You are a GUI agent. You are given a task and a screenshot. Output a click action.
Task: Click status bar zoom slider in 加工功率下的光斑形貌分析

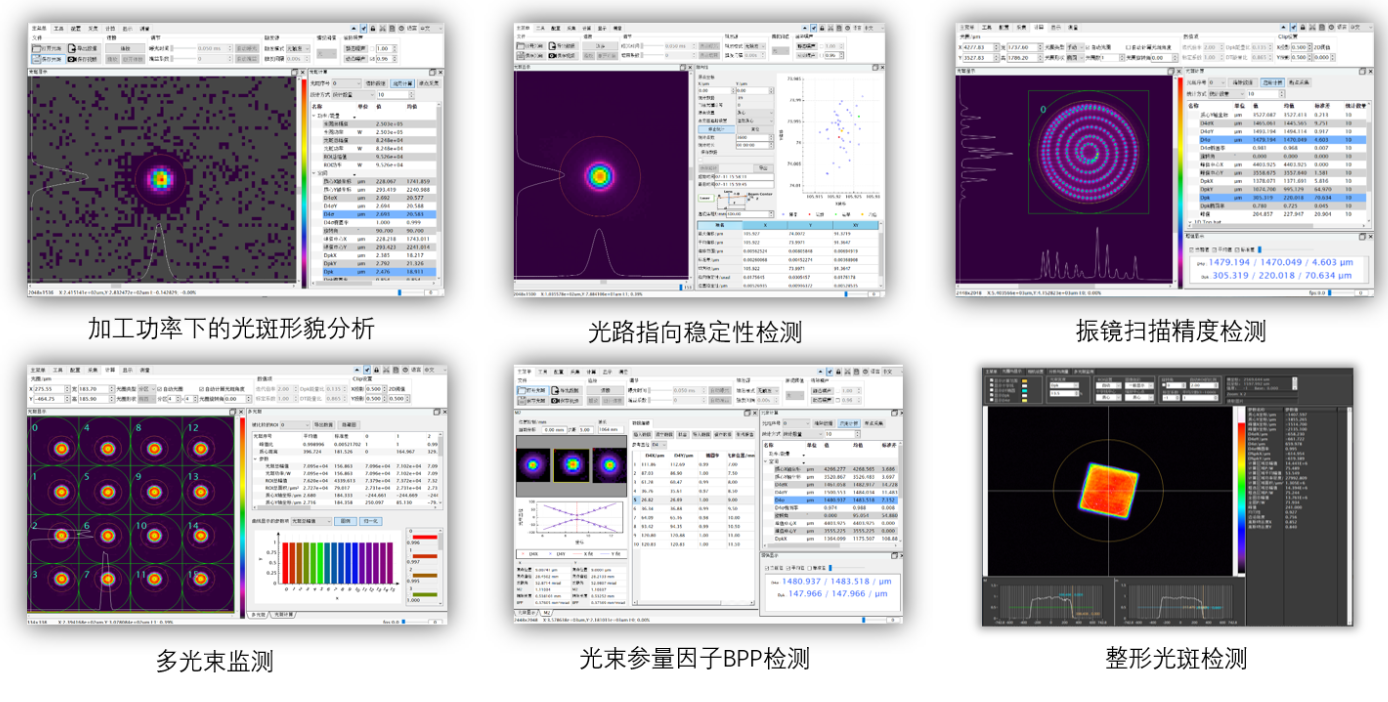point(412,292)
